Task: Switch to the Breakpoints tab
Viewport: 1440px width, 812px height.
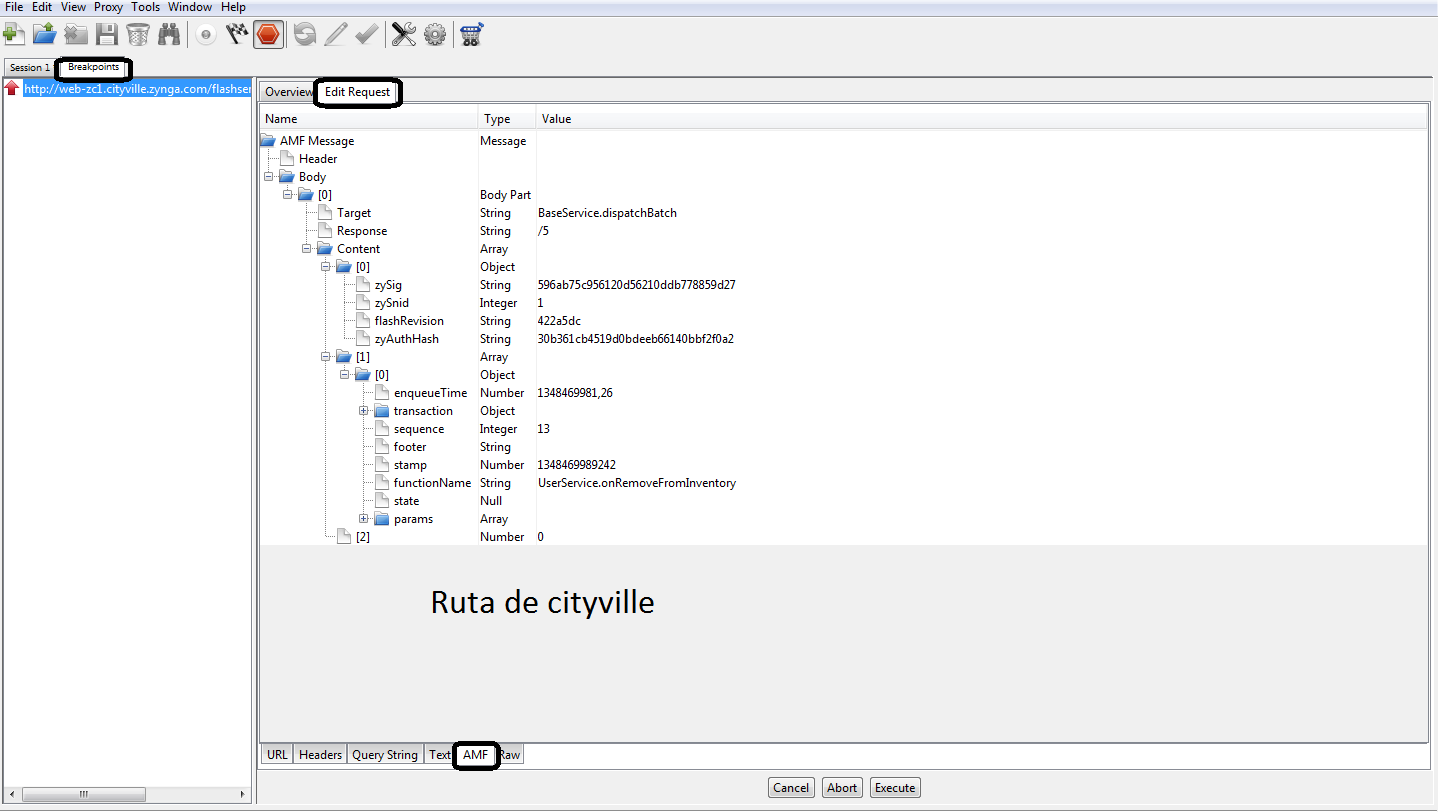Action: (94, 67)
